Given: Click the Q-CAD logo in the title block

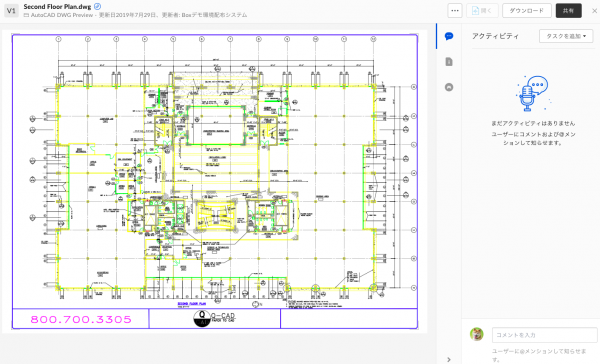Looking at the screenshot, I should (214, 318).
